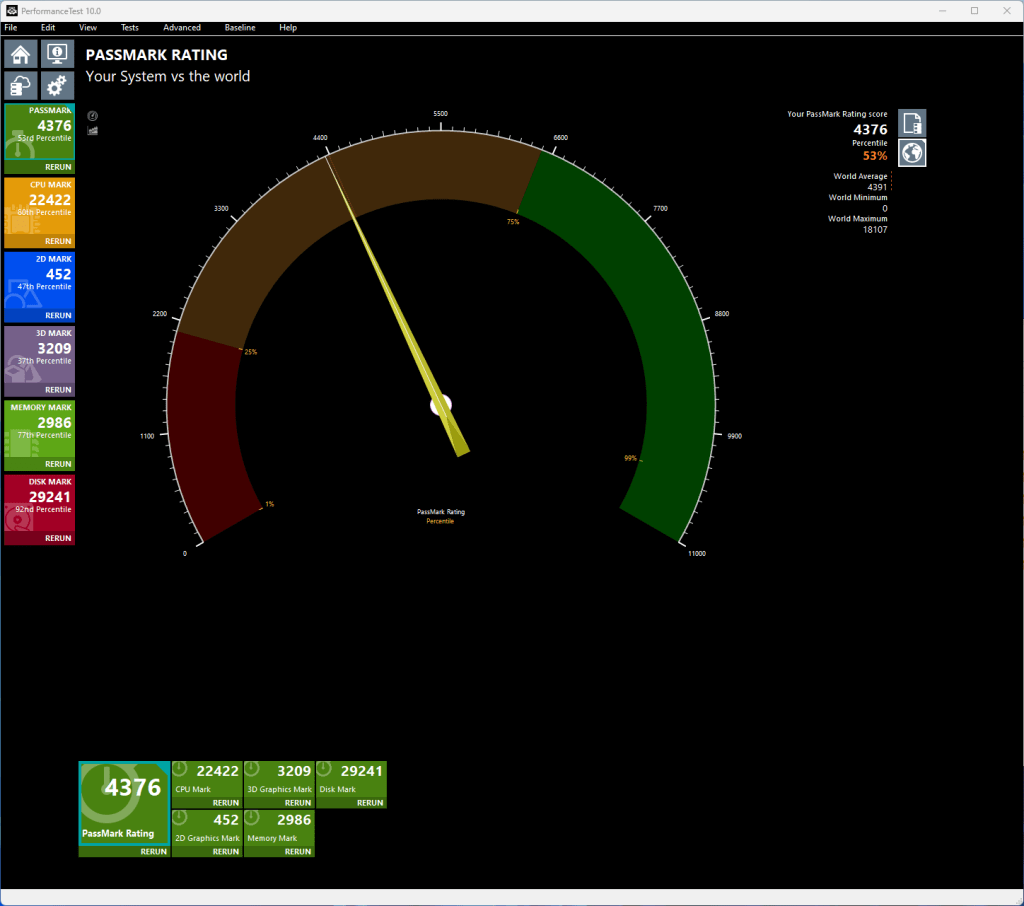Rerun the Disk Mark test from sidebar
This screenshot has height=906, width=1024.
[58, 538]
